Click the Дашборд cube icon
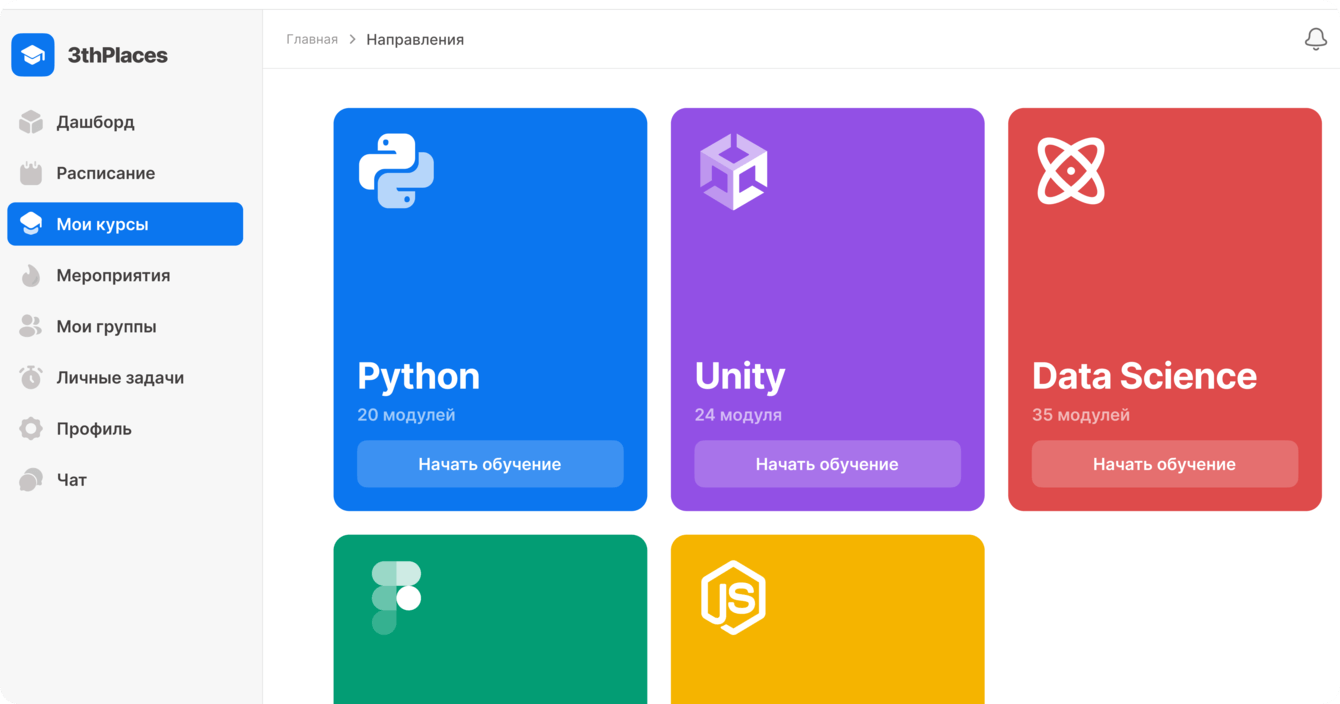This screenshot has width=1340, height=704. [31, 122]
